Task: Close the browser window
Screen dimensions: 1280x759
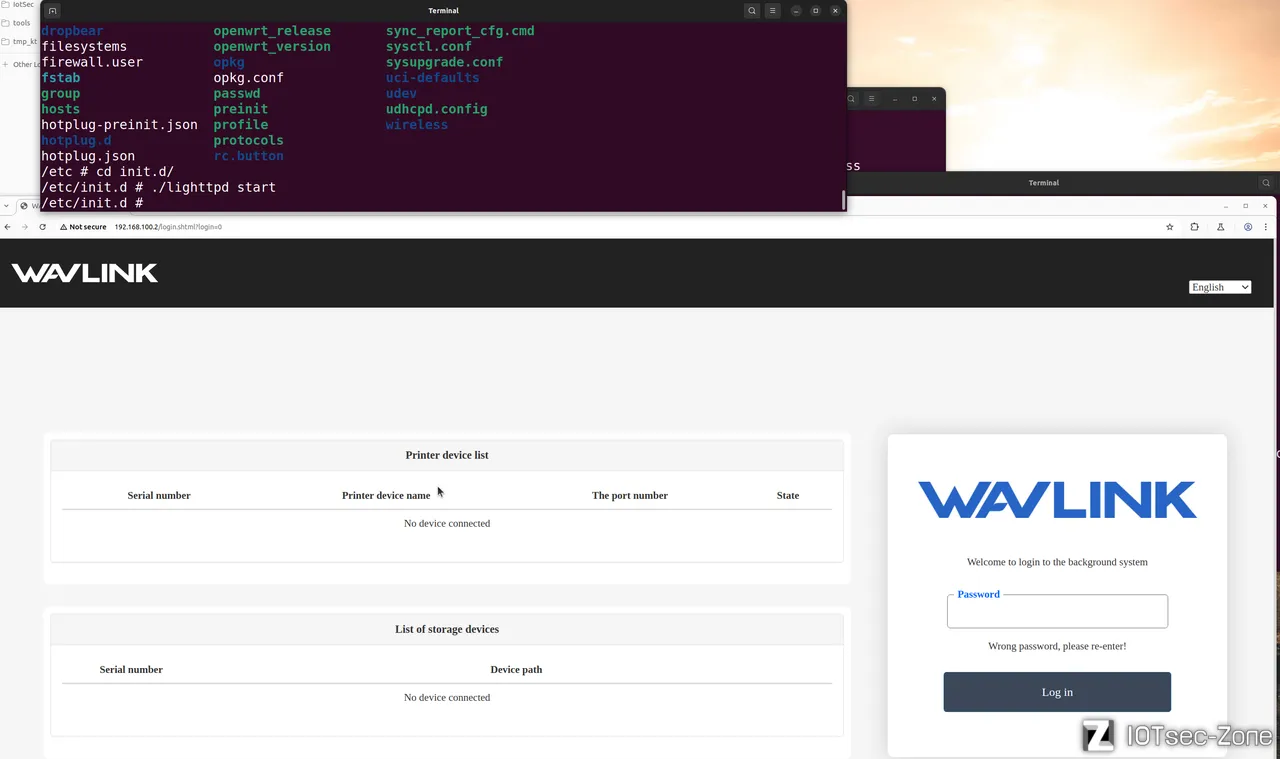Action: coord(1268,206)
